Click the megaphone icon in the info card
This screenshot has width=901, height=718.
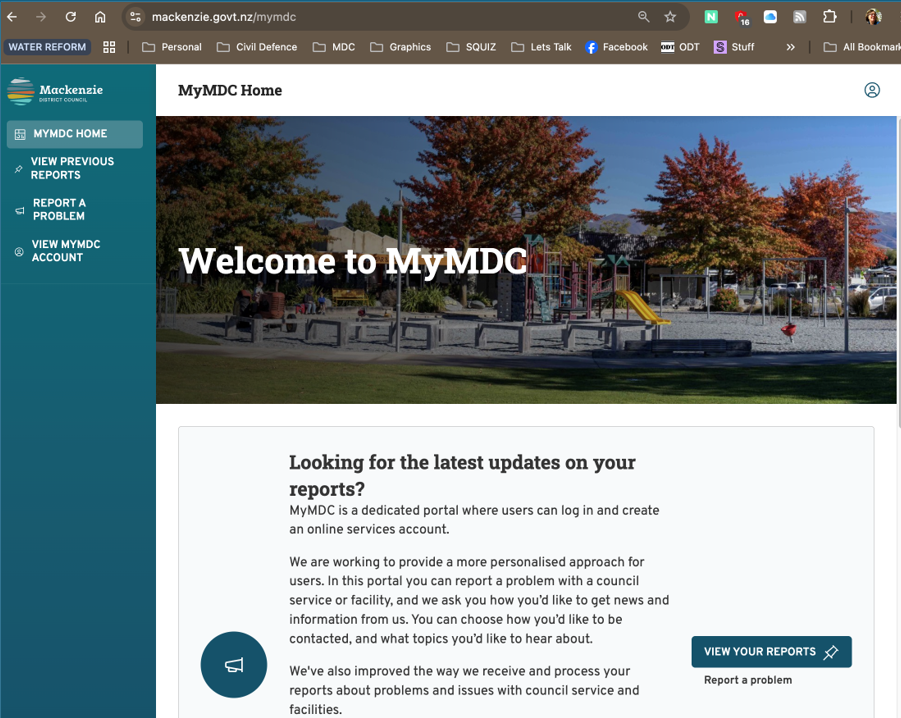[x=234, y=665]
